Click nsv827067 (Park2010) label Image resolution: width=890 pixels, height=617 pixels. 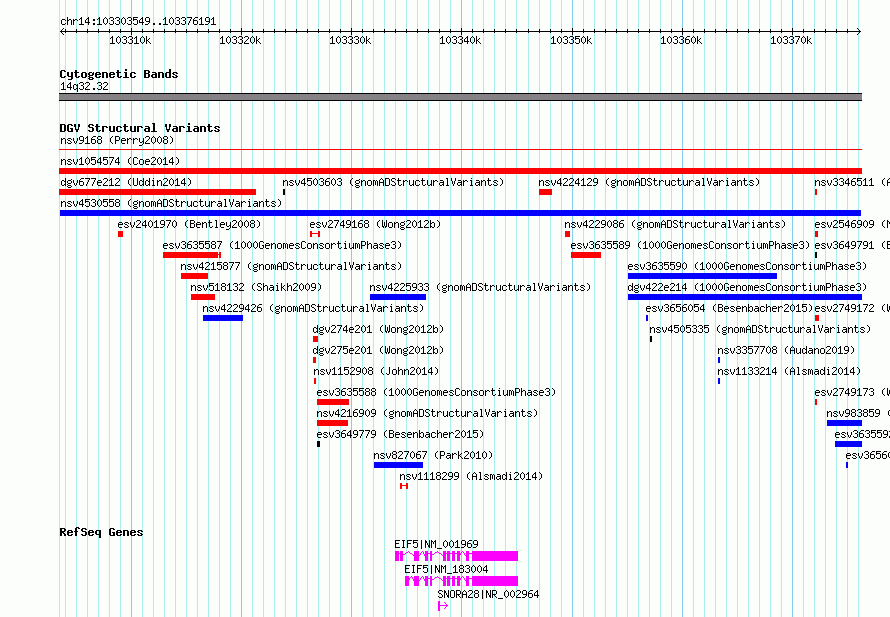[x=433, y=455]
